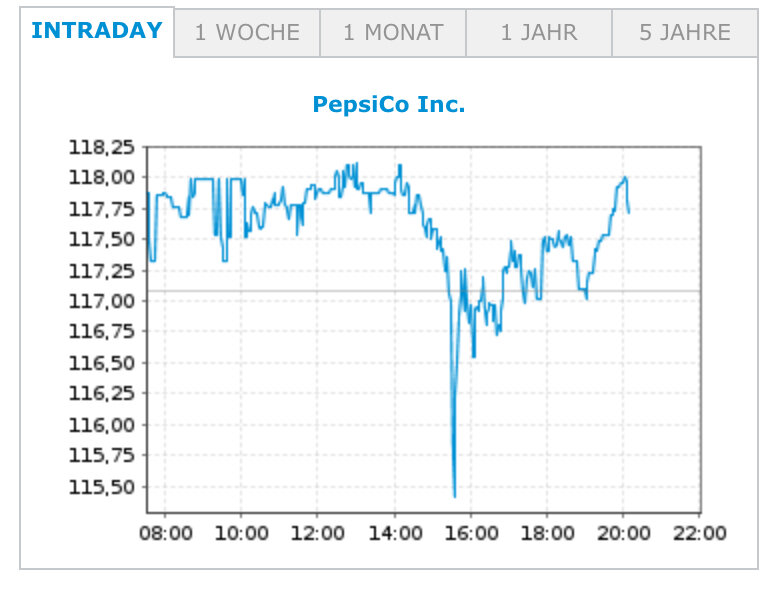Viewport: 769px width, 597px height.
Task: Select the 20:00 time axis label
Action: (x=624, y=533)
